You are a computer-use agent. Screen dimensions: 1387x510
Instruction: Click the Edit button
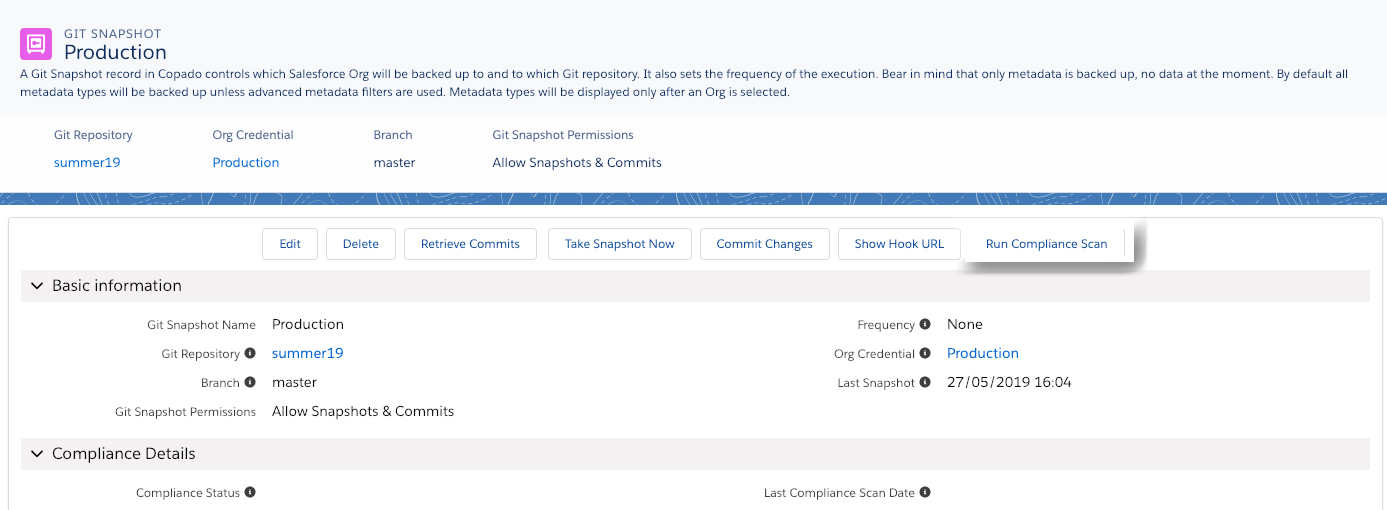[290, 244]
